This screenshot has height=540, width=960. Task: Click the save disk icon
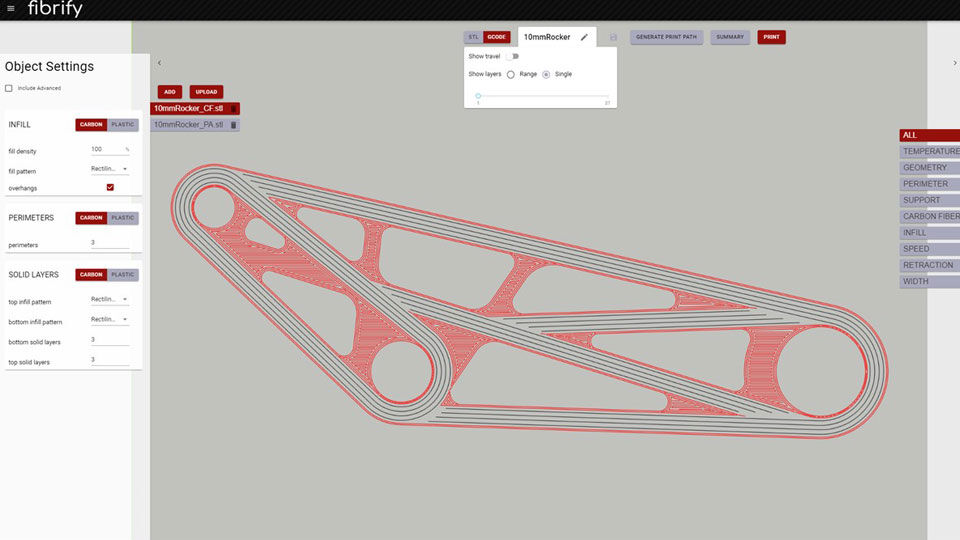[613, 37]
